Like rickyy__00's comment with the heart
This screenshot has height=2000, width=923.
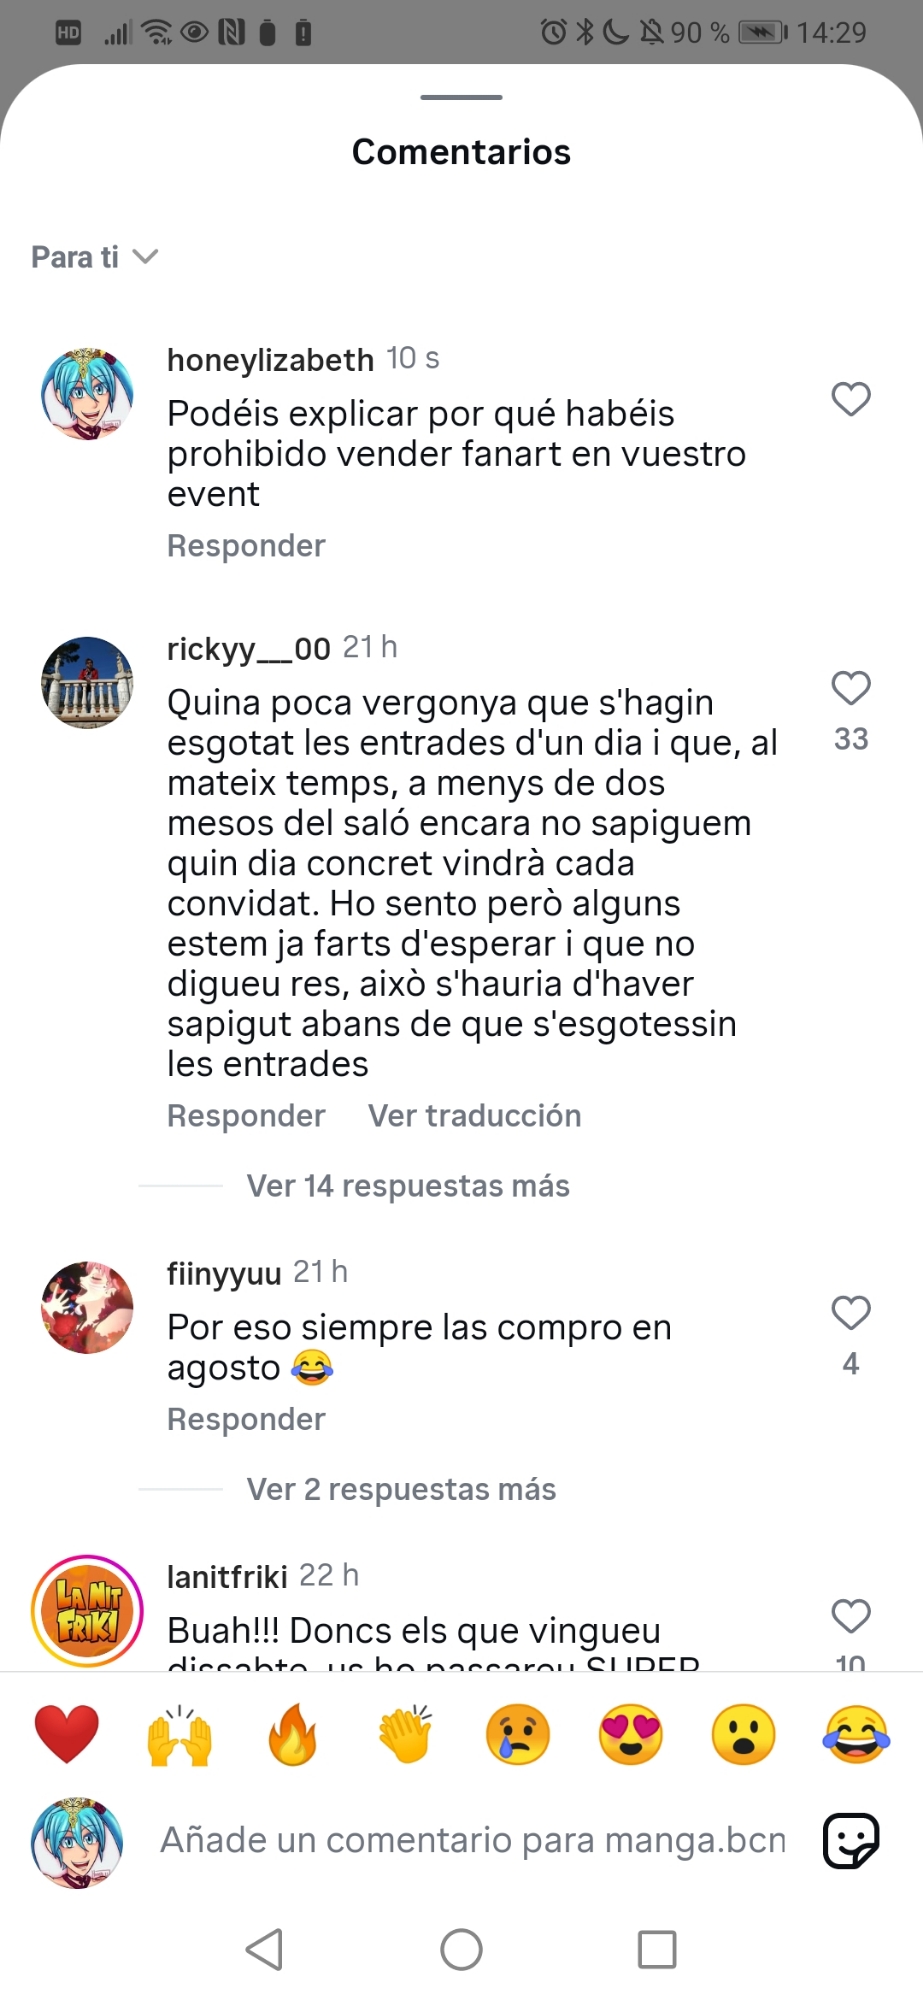point(851,688)
